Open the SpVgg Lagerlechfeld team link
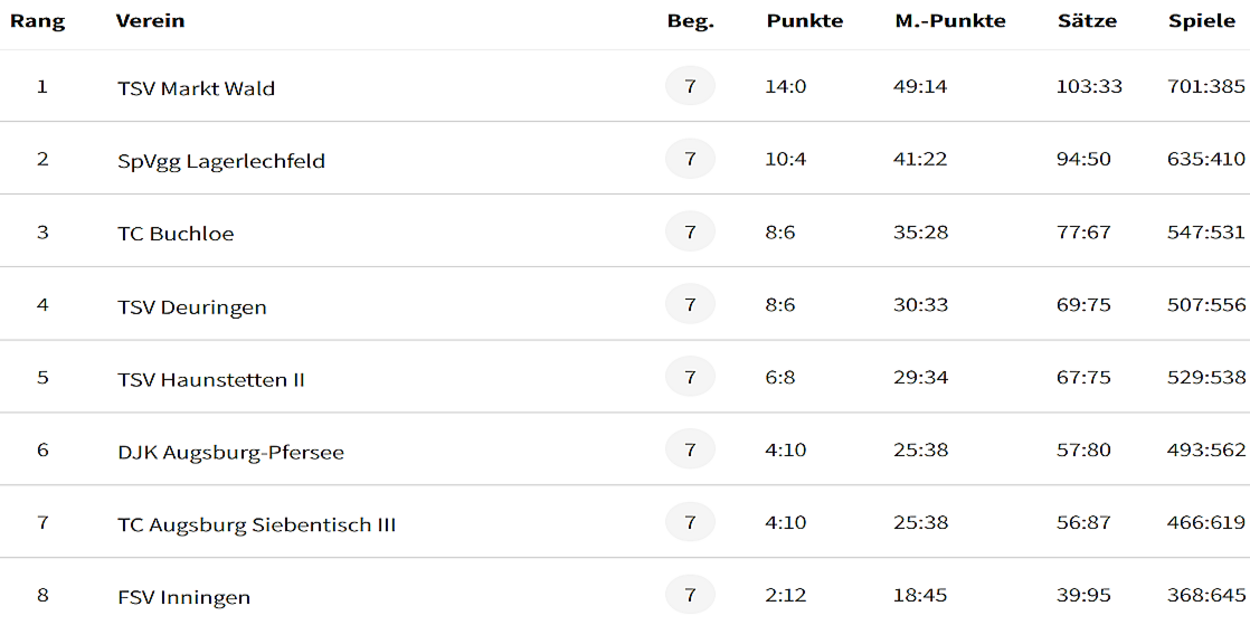1250x625 pixels. click(221, 161)
